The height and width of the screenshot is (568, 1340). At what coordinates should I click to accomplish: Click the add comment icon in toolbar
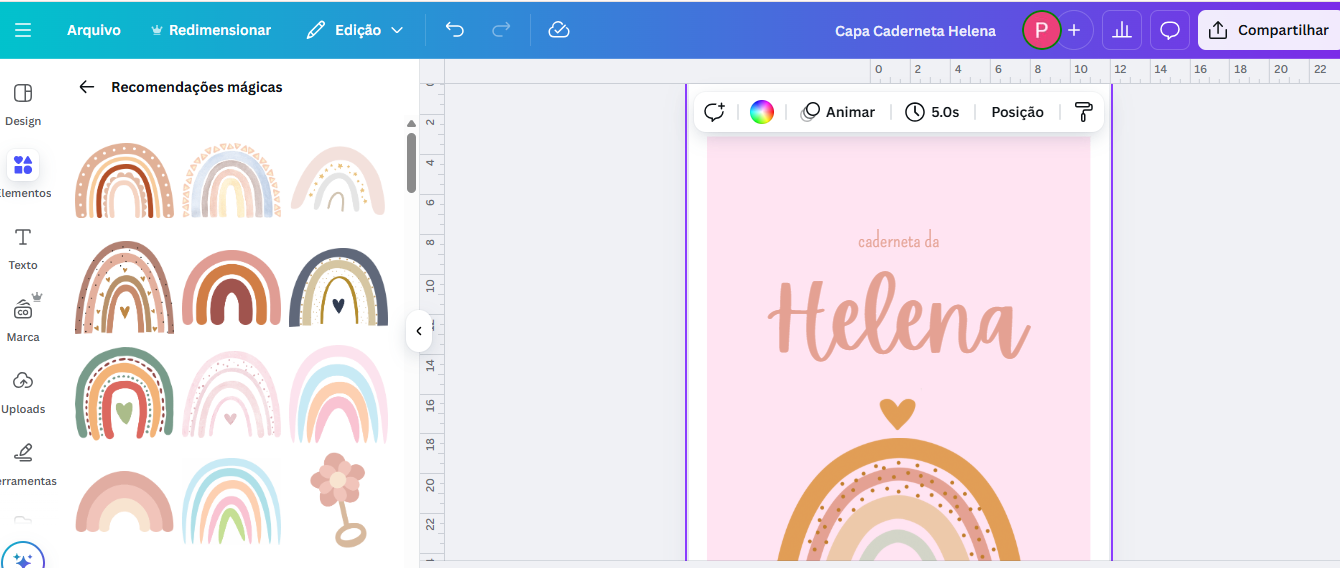pos(714,112)
